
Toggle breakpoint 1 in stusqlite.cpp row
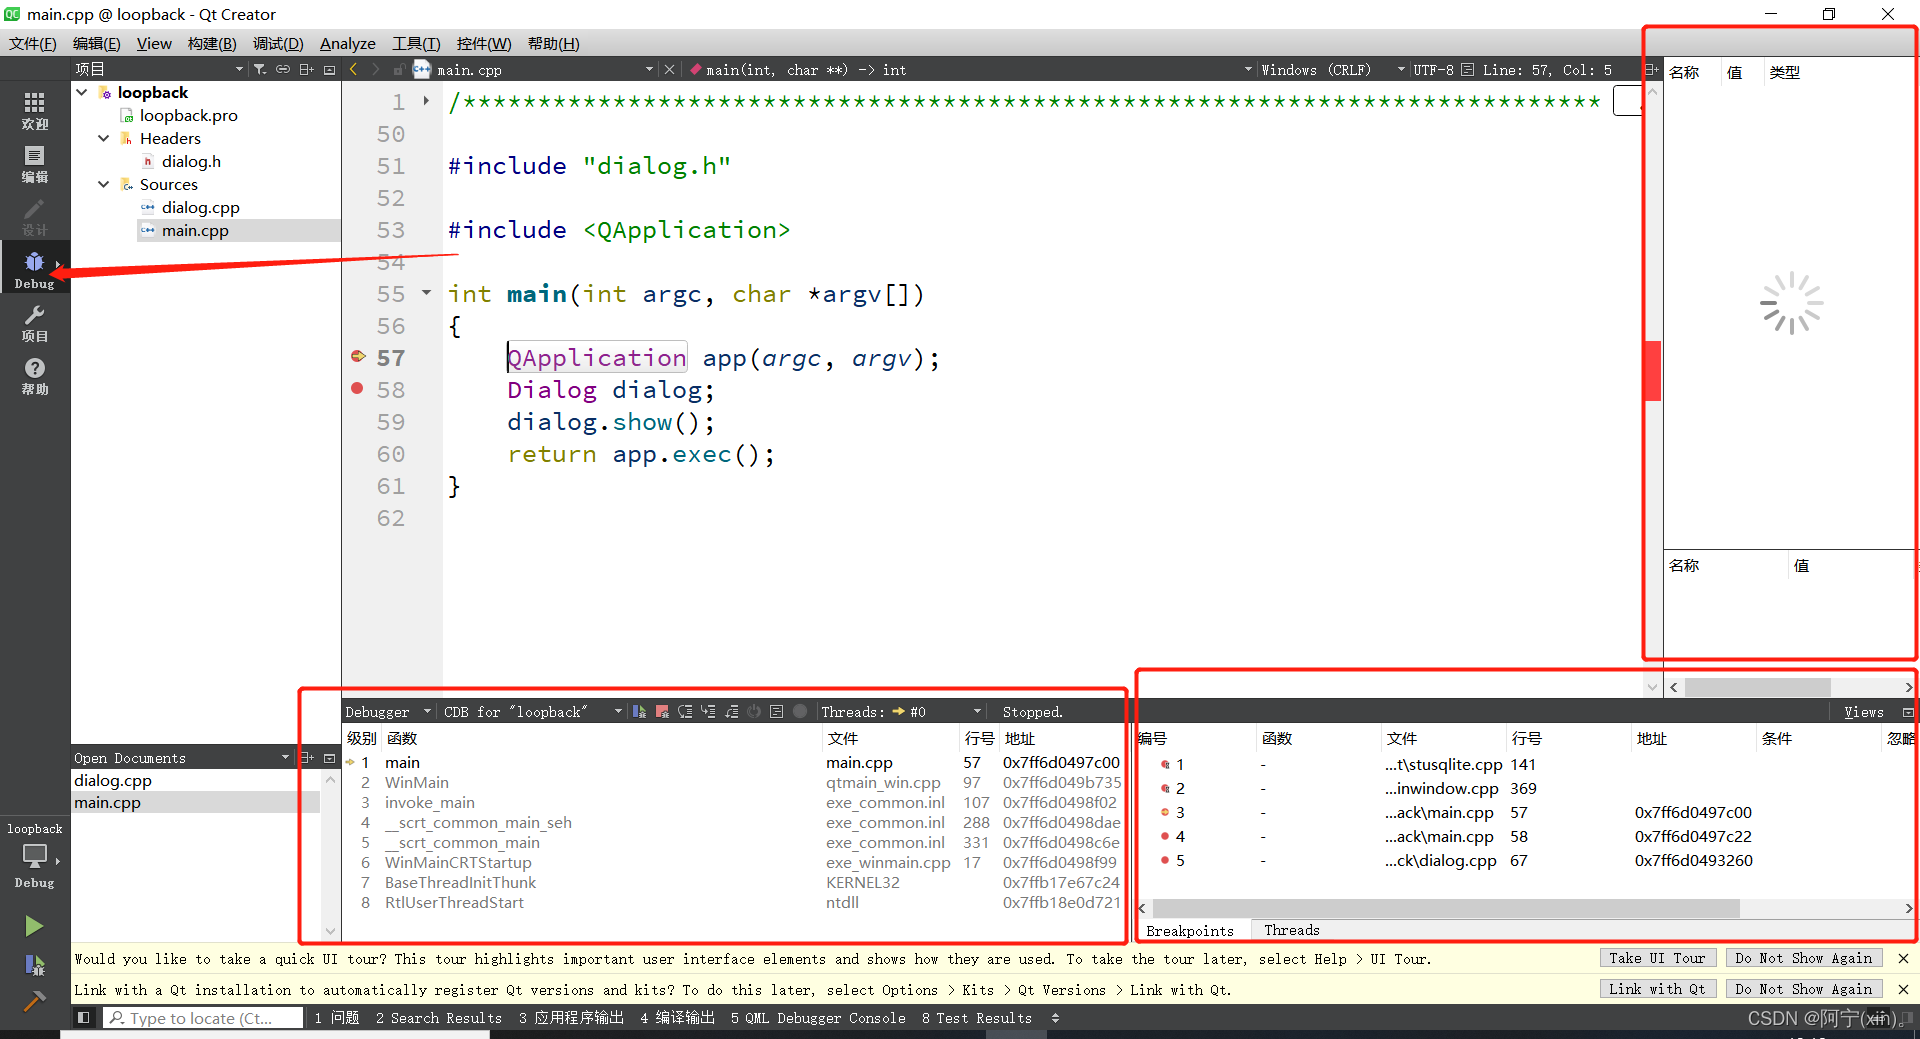tap(1165, 764)
